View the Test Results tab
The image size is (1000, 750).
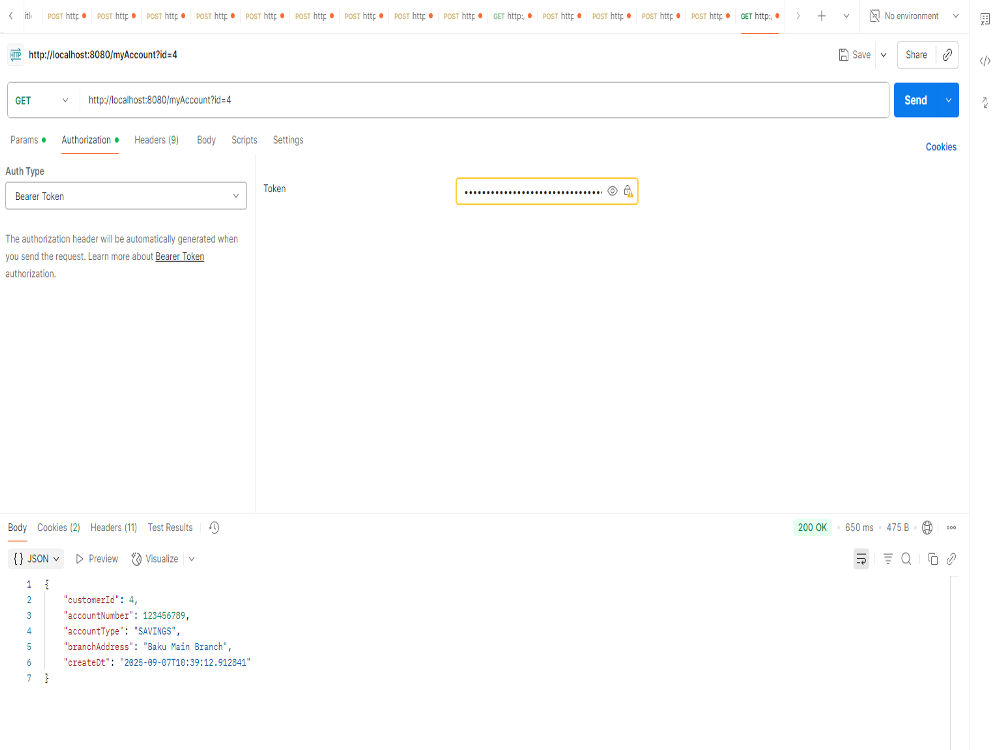point(170,527)
